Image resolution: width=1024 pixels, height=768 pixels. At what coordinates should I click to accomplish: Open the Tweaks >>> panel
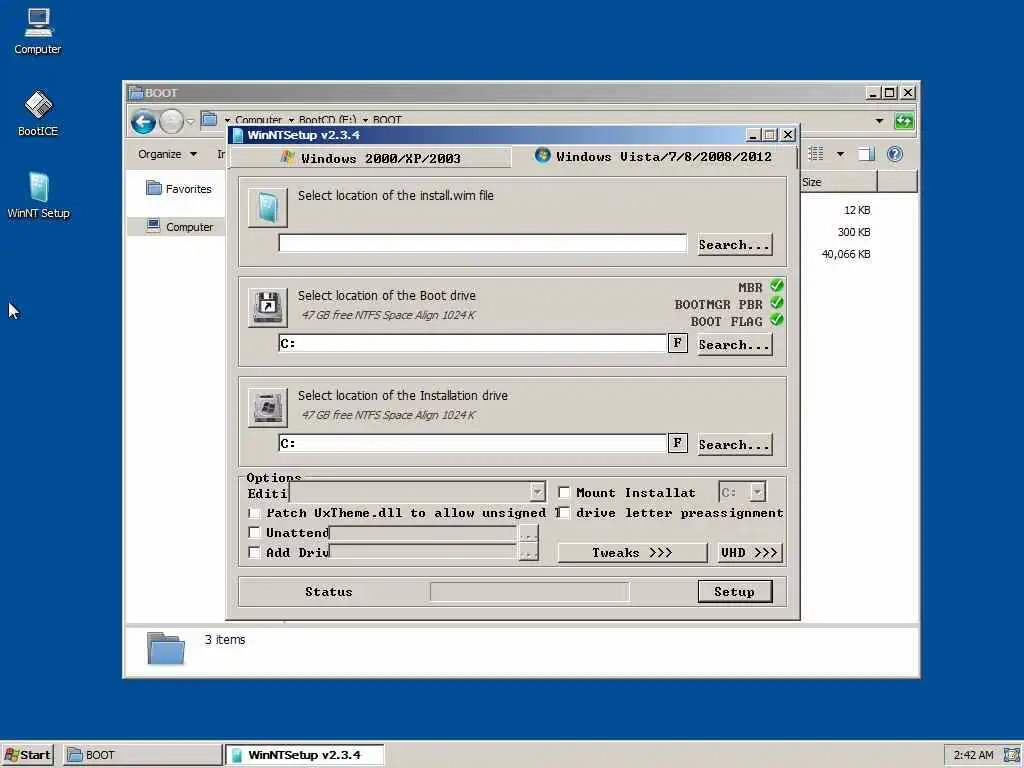[632, 552]
